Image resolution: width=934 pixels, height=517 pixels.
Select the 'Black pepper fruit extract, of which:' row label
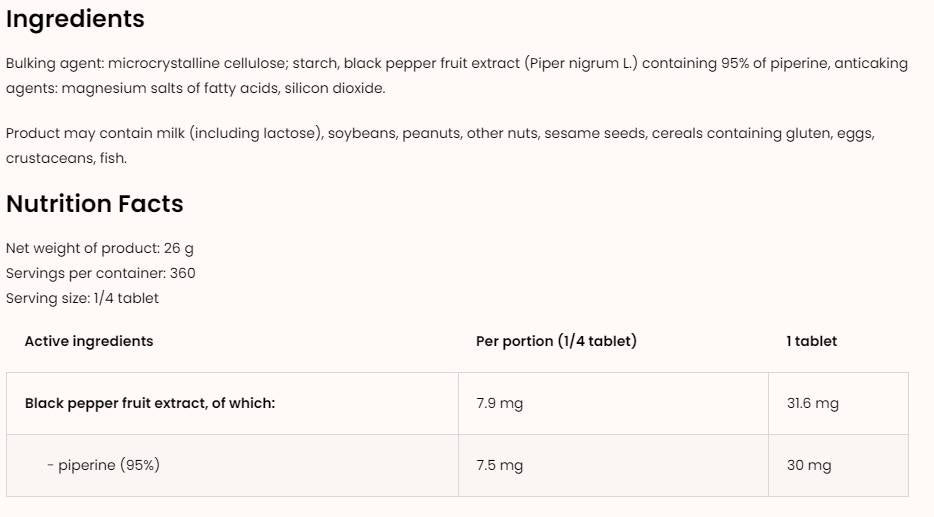tap(150, 403)
